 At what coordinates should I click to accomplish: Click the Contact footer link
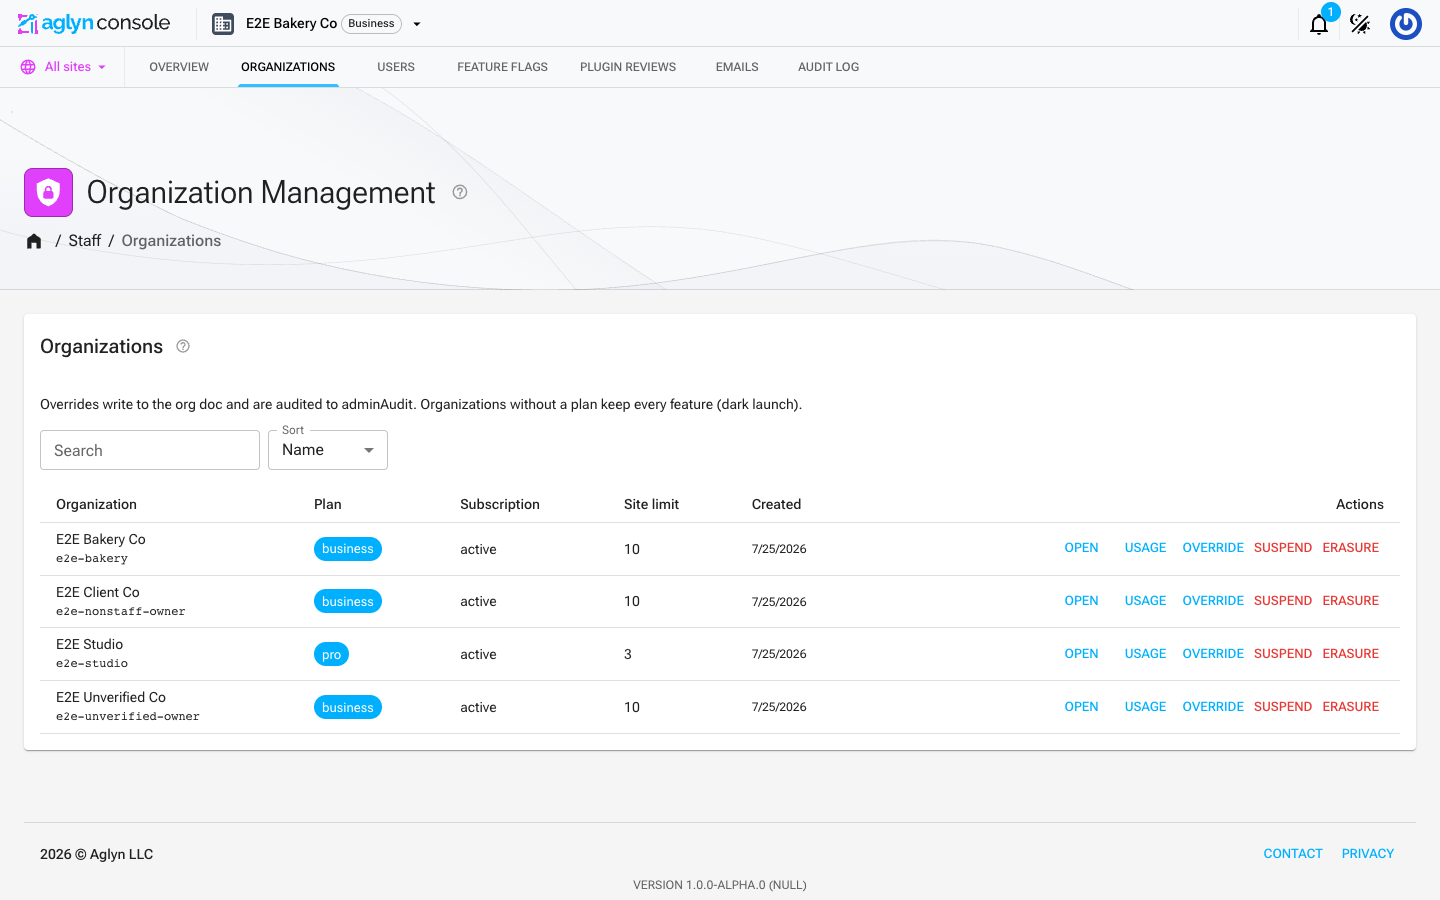click(x=1293, y=854)
